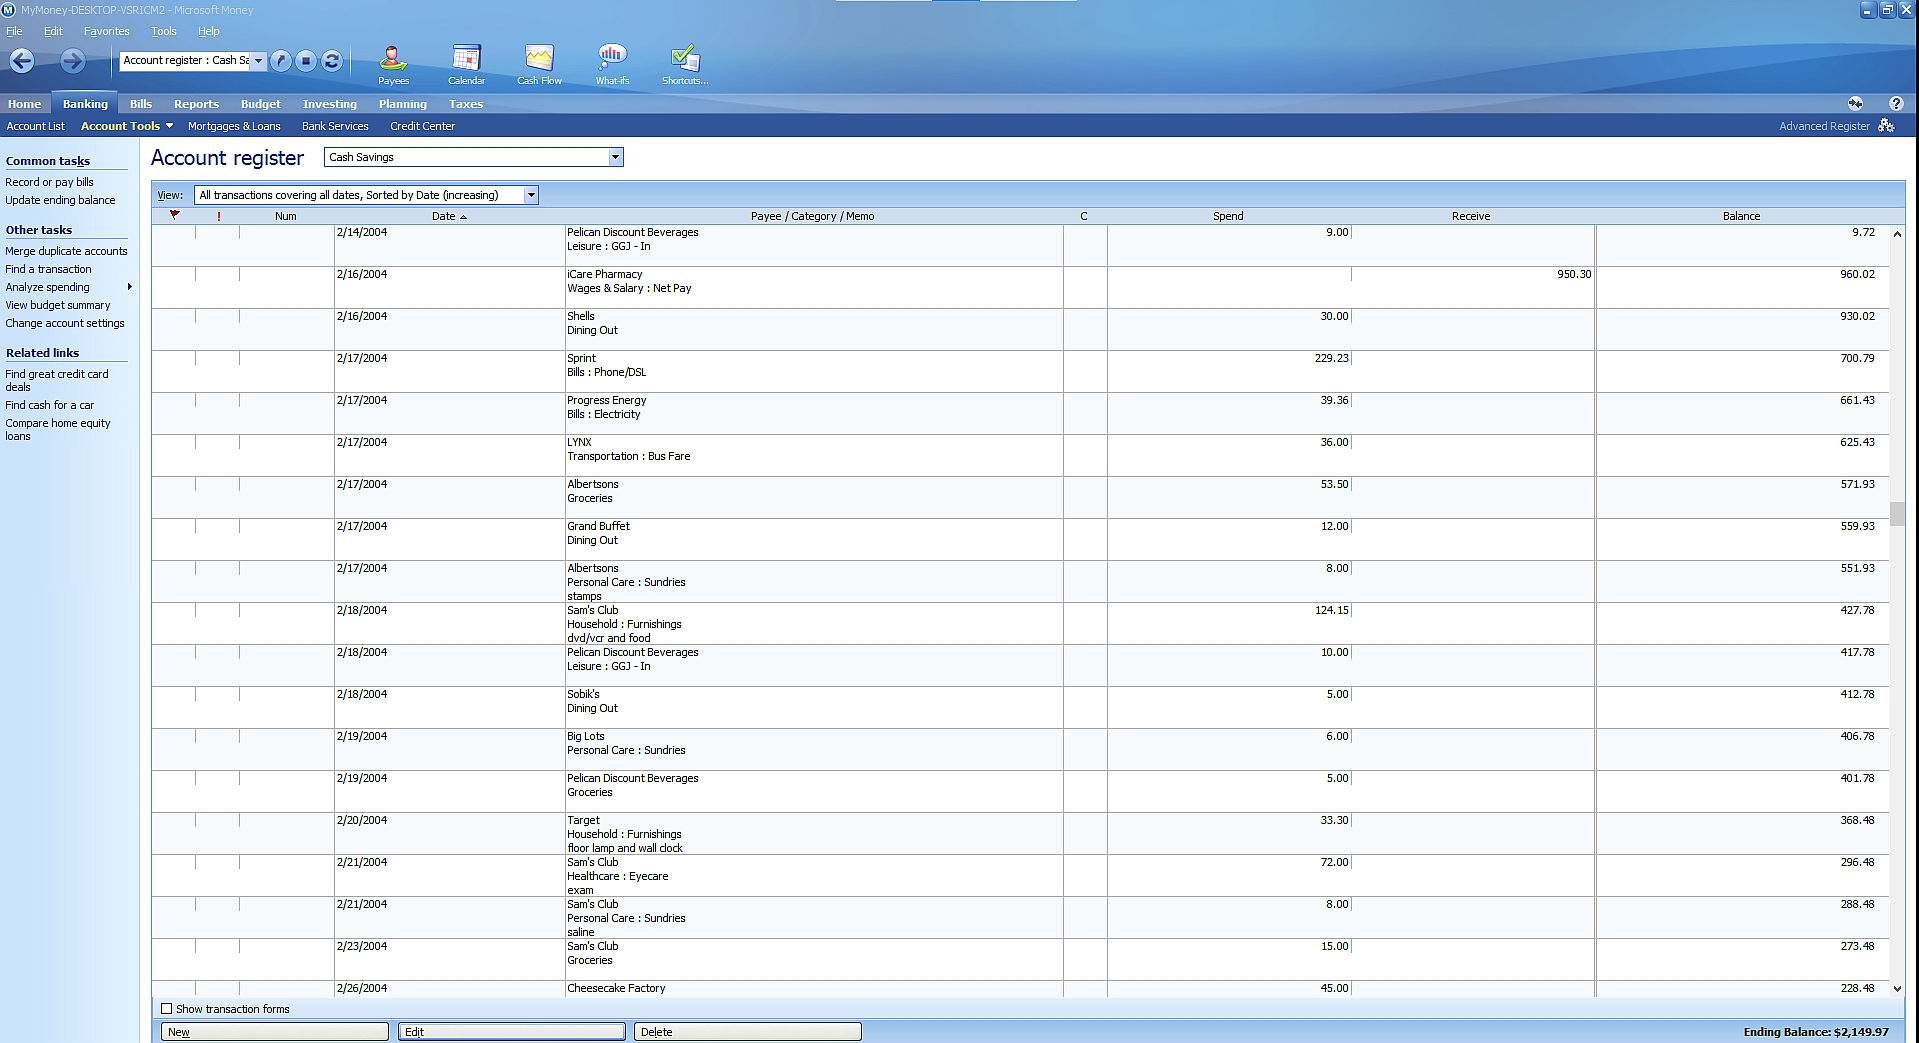Screen dimensions: 1919x1043
Task: Open the Cash Savings account dropdown
Action: [x=615, y=157]
